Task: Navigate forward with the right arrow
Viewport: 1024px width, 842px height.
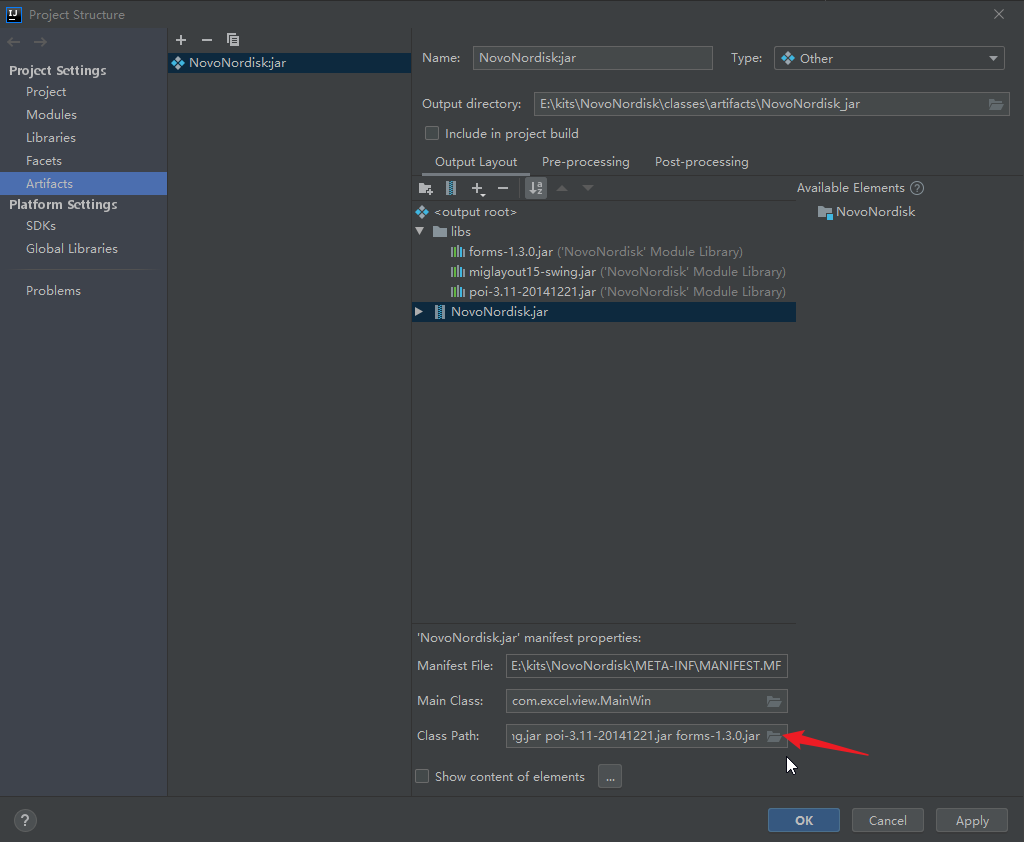Action: (40, 42)
